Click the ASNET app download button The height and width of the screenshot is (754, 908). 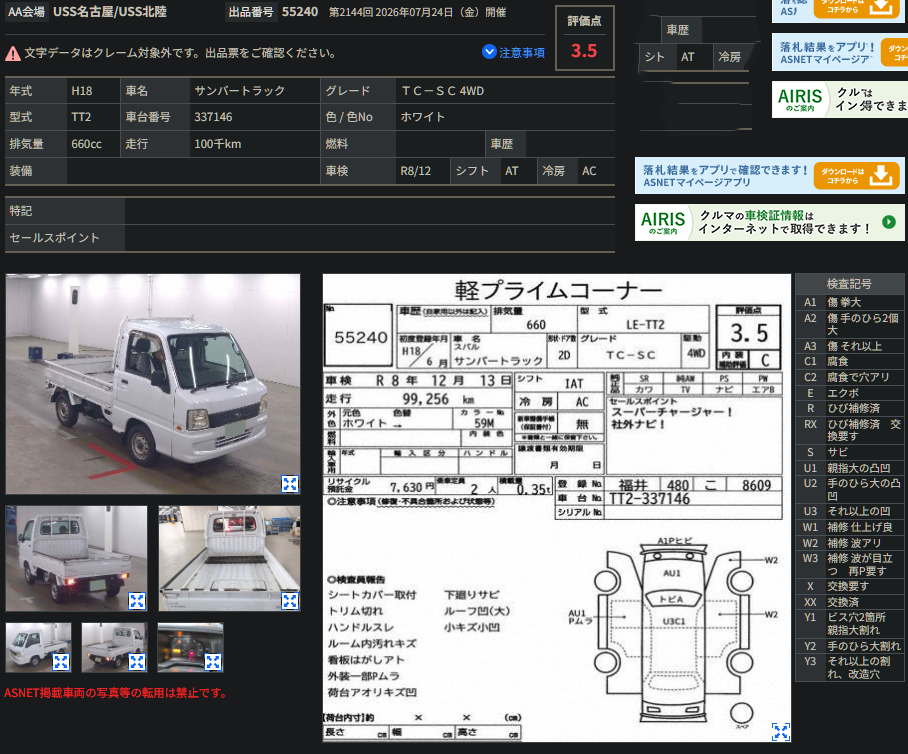tap(856, 176)
